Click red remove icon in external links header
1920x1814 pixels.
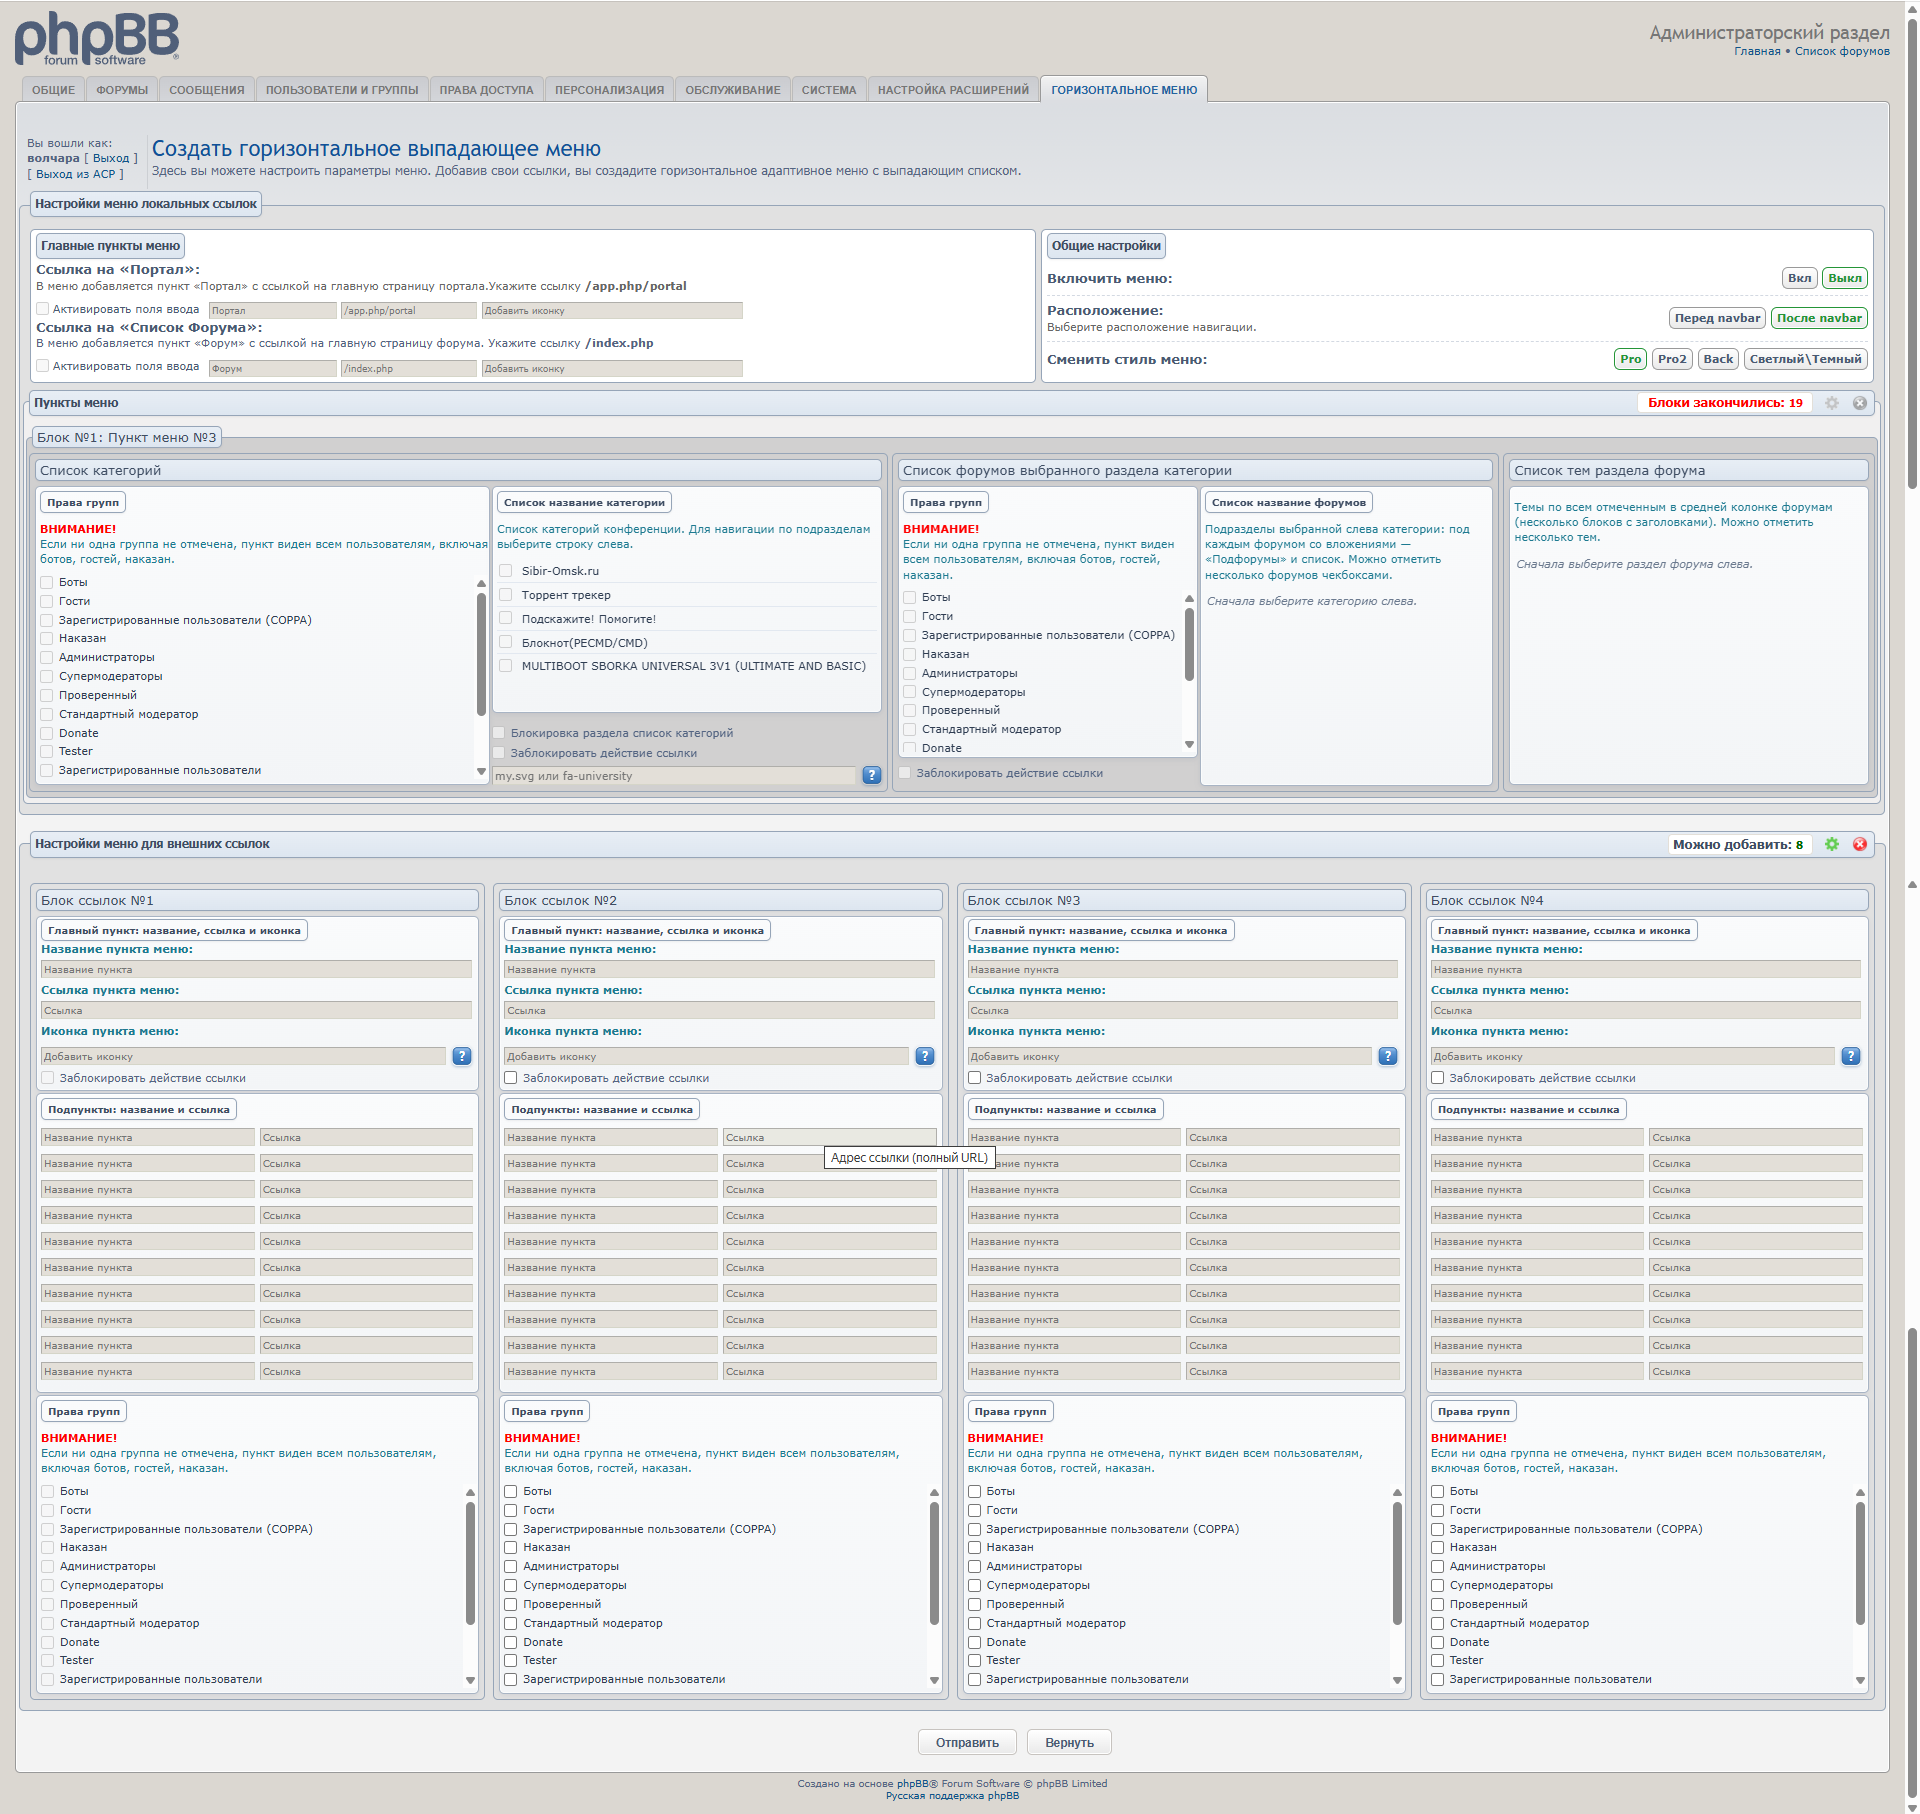(1859, 844)
